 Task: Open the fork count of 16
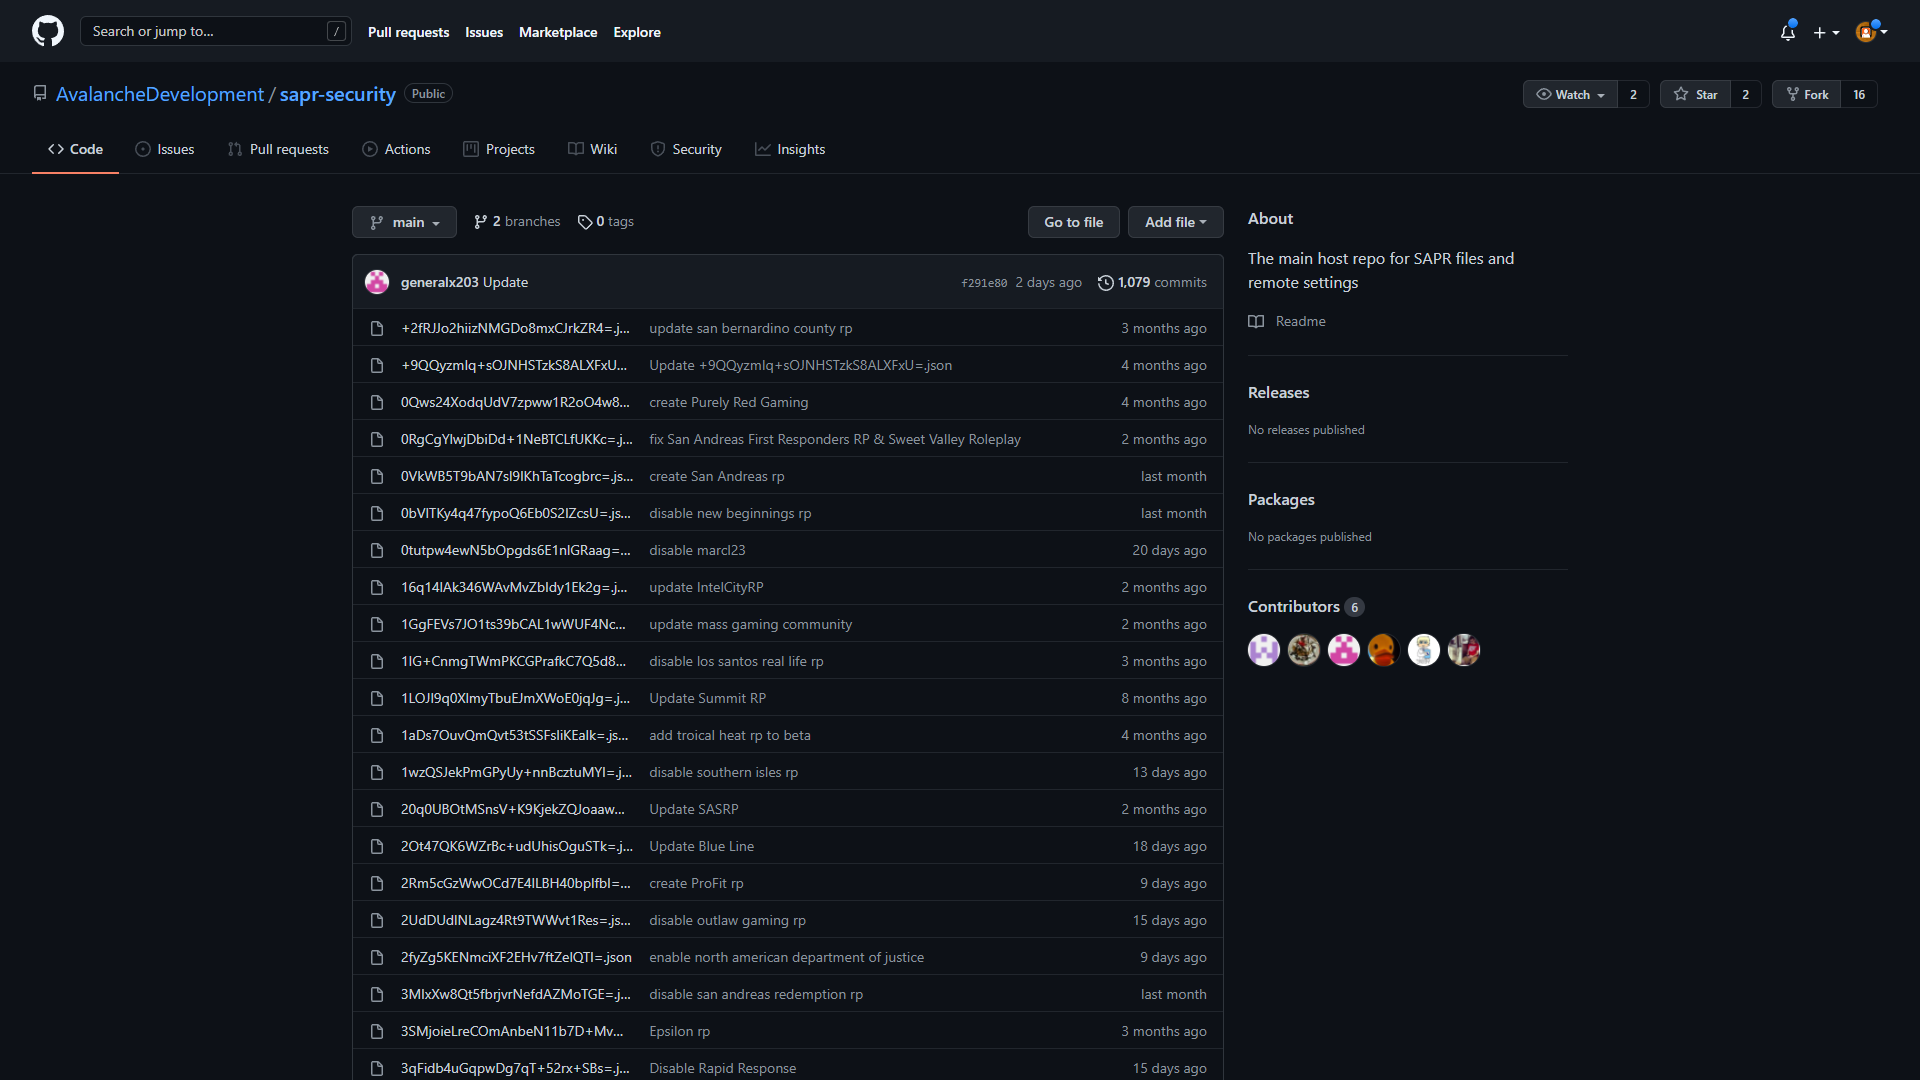pyautogui.click(x=1859, y=94)
